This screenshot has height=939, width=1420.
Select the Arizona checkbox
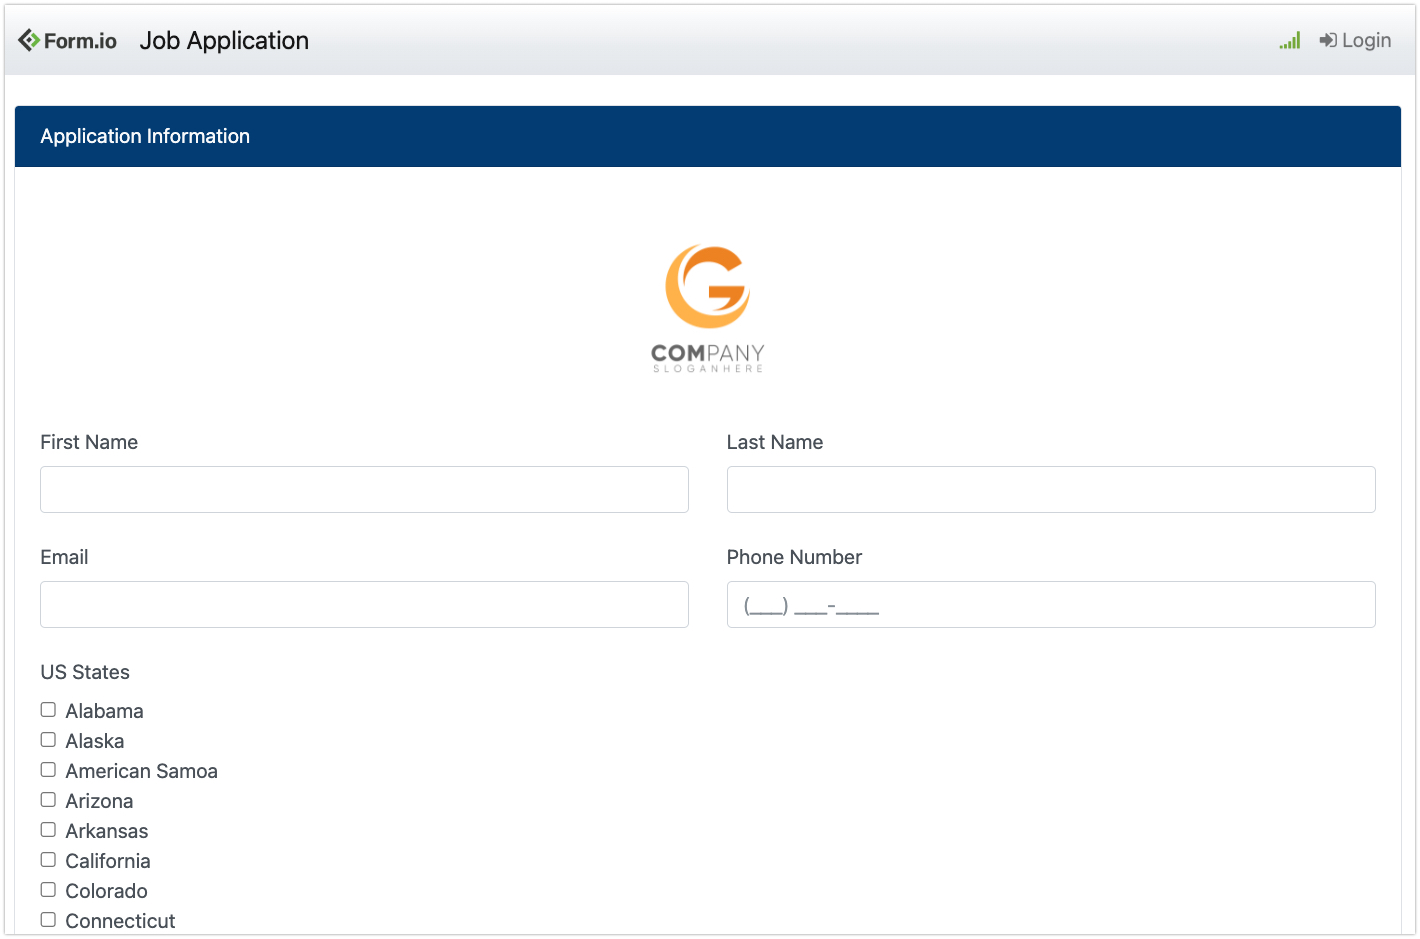click(48, 800)
